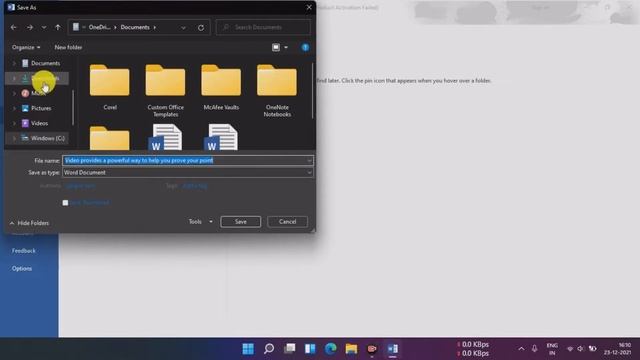Viewport: 640px width, 360px height.
Task: Change view with the view layout icon
Action: [276, 47]
